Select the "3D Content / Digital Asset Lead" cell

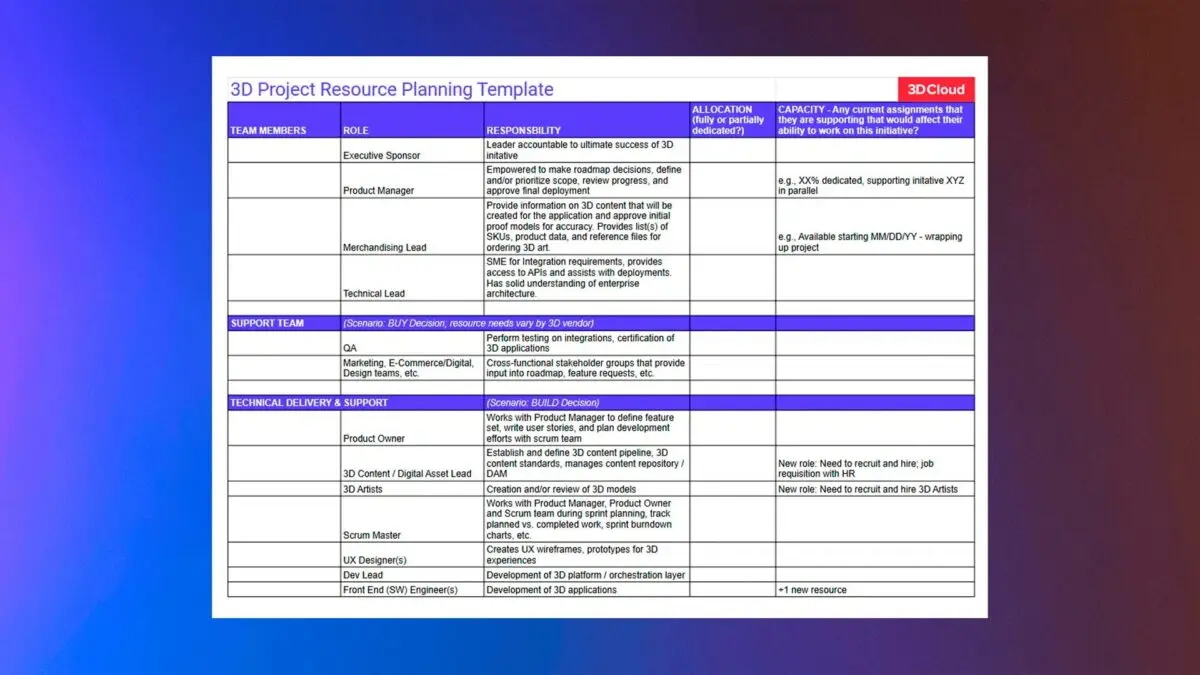point(412,464)
